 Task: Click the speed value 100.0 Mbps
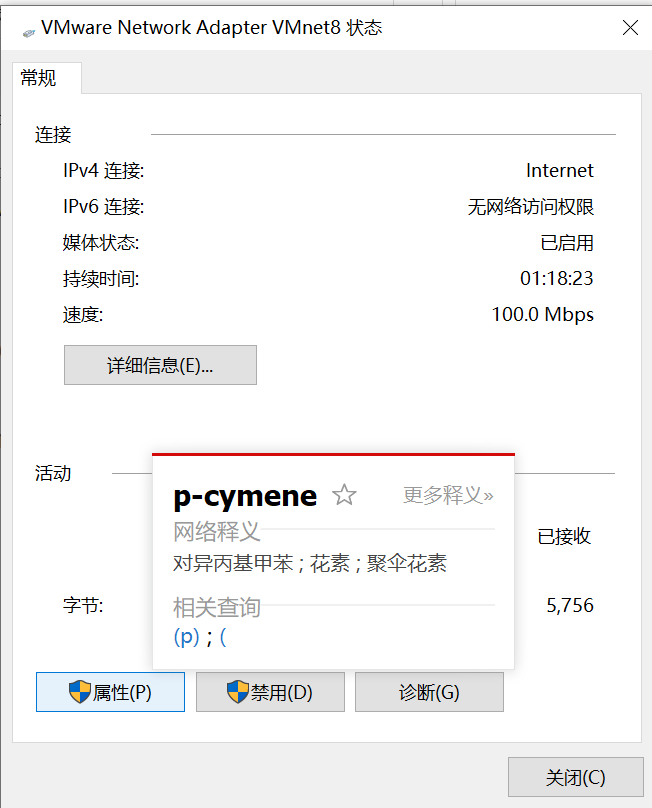point(543,314)
